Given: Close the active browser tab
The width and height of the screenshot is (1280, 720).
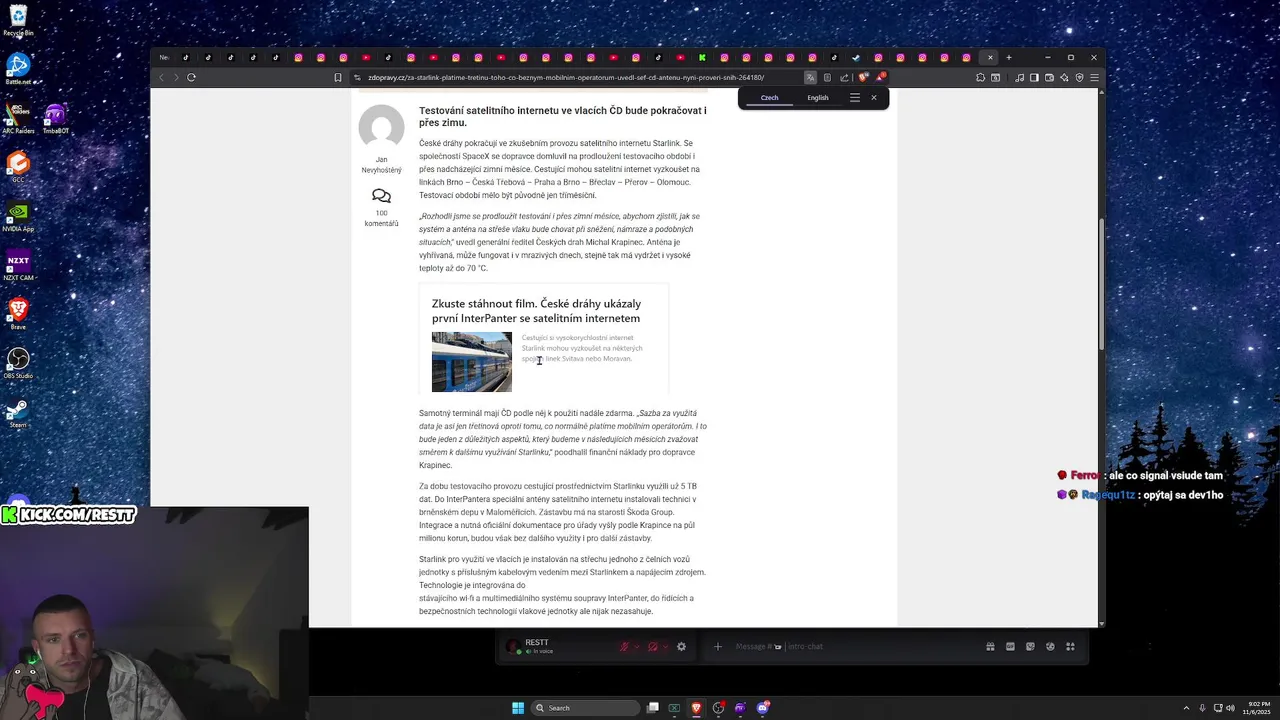Looking at the screenshot, I should 991,57.
